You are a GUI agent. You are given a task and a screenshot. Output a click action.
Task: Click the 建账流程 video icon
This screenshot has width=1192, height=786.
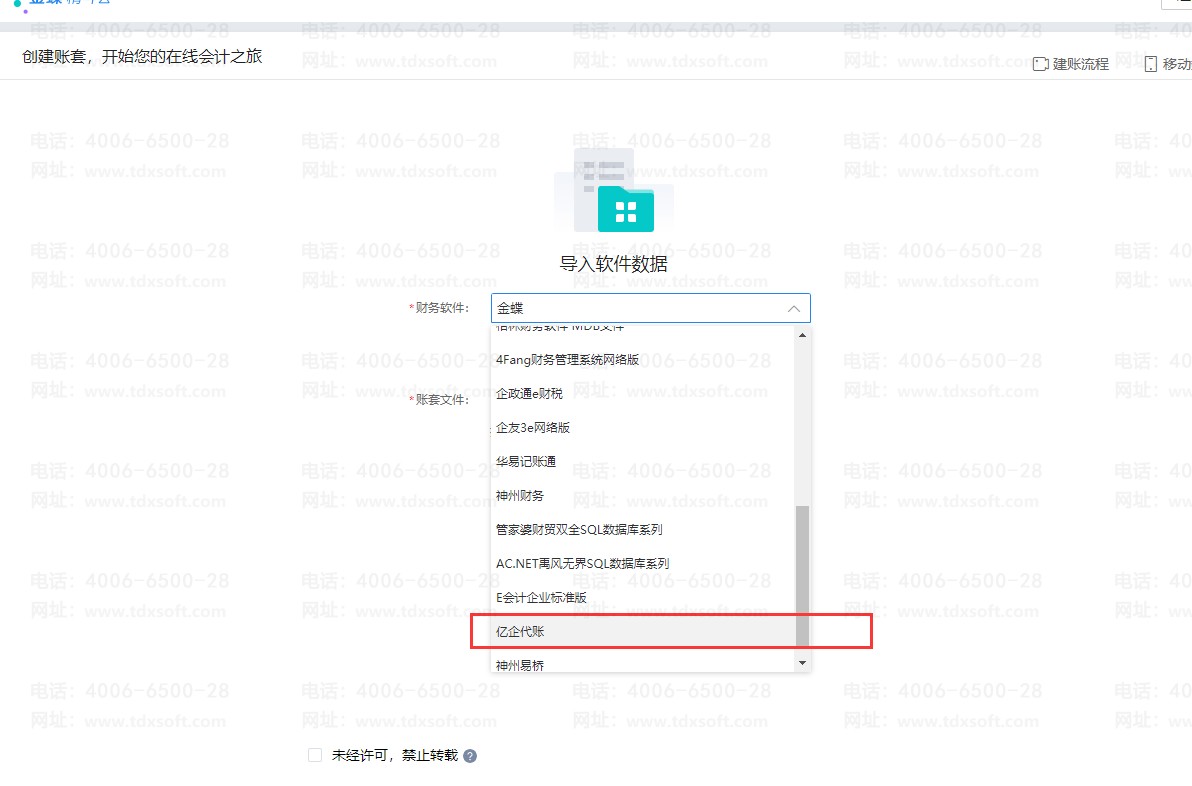tap(1040, 64)
